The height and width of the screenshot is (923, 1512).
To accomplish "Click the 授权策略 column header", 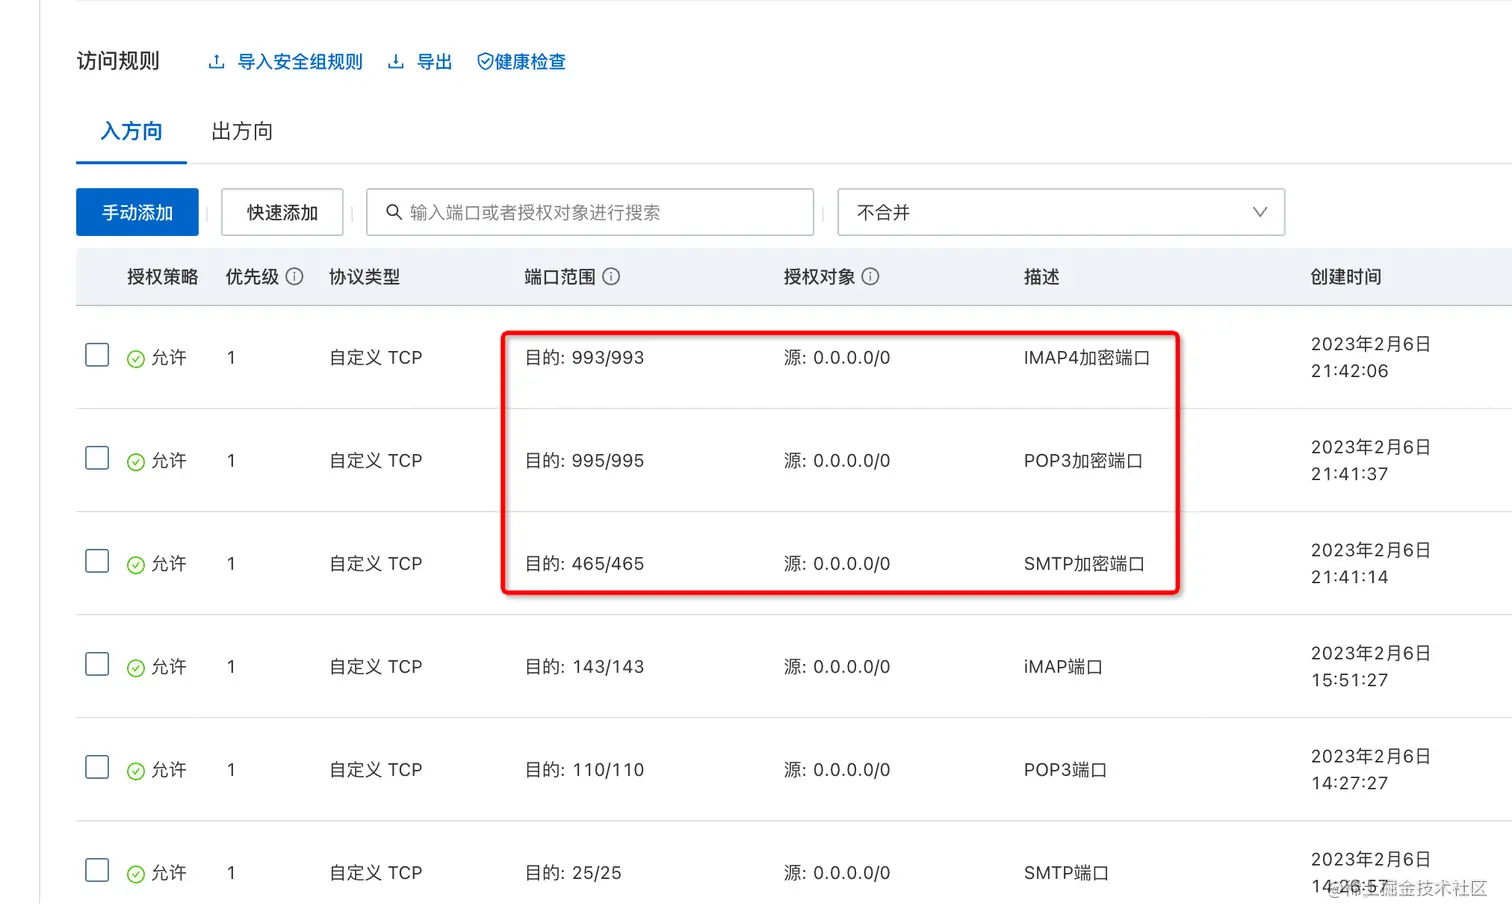I will (x=162, y=277).
